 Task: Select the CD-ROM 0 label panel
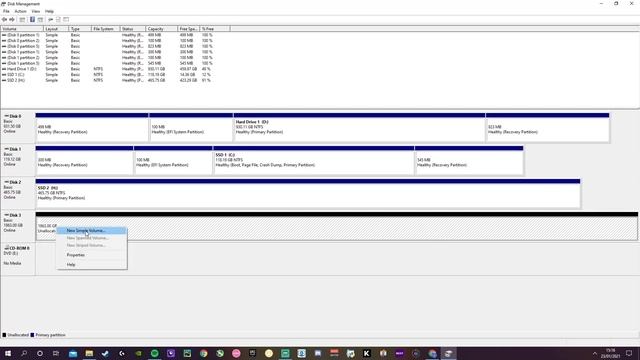coord(18,260)
